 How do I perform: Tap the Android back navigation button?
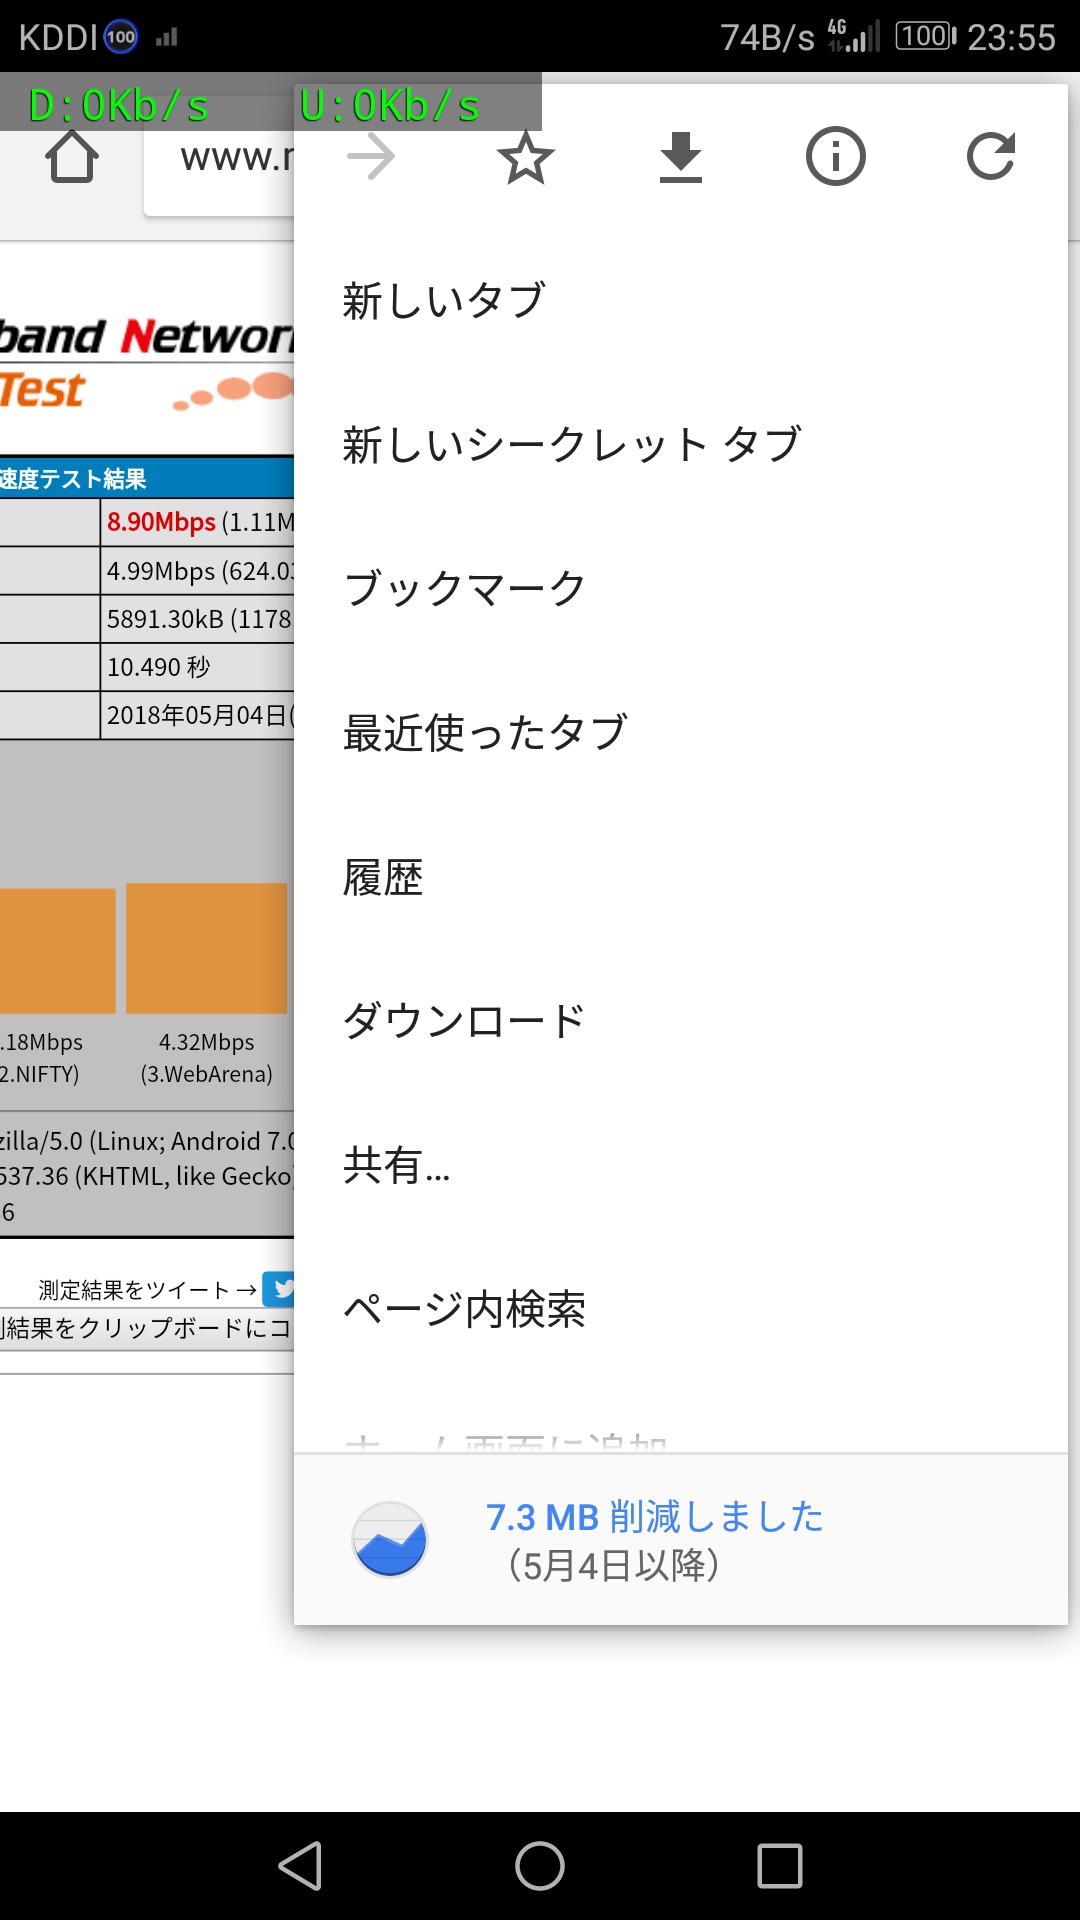(300, 1866)
